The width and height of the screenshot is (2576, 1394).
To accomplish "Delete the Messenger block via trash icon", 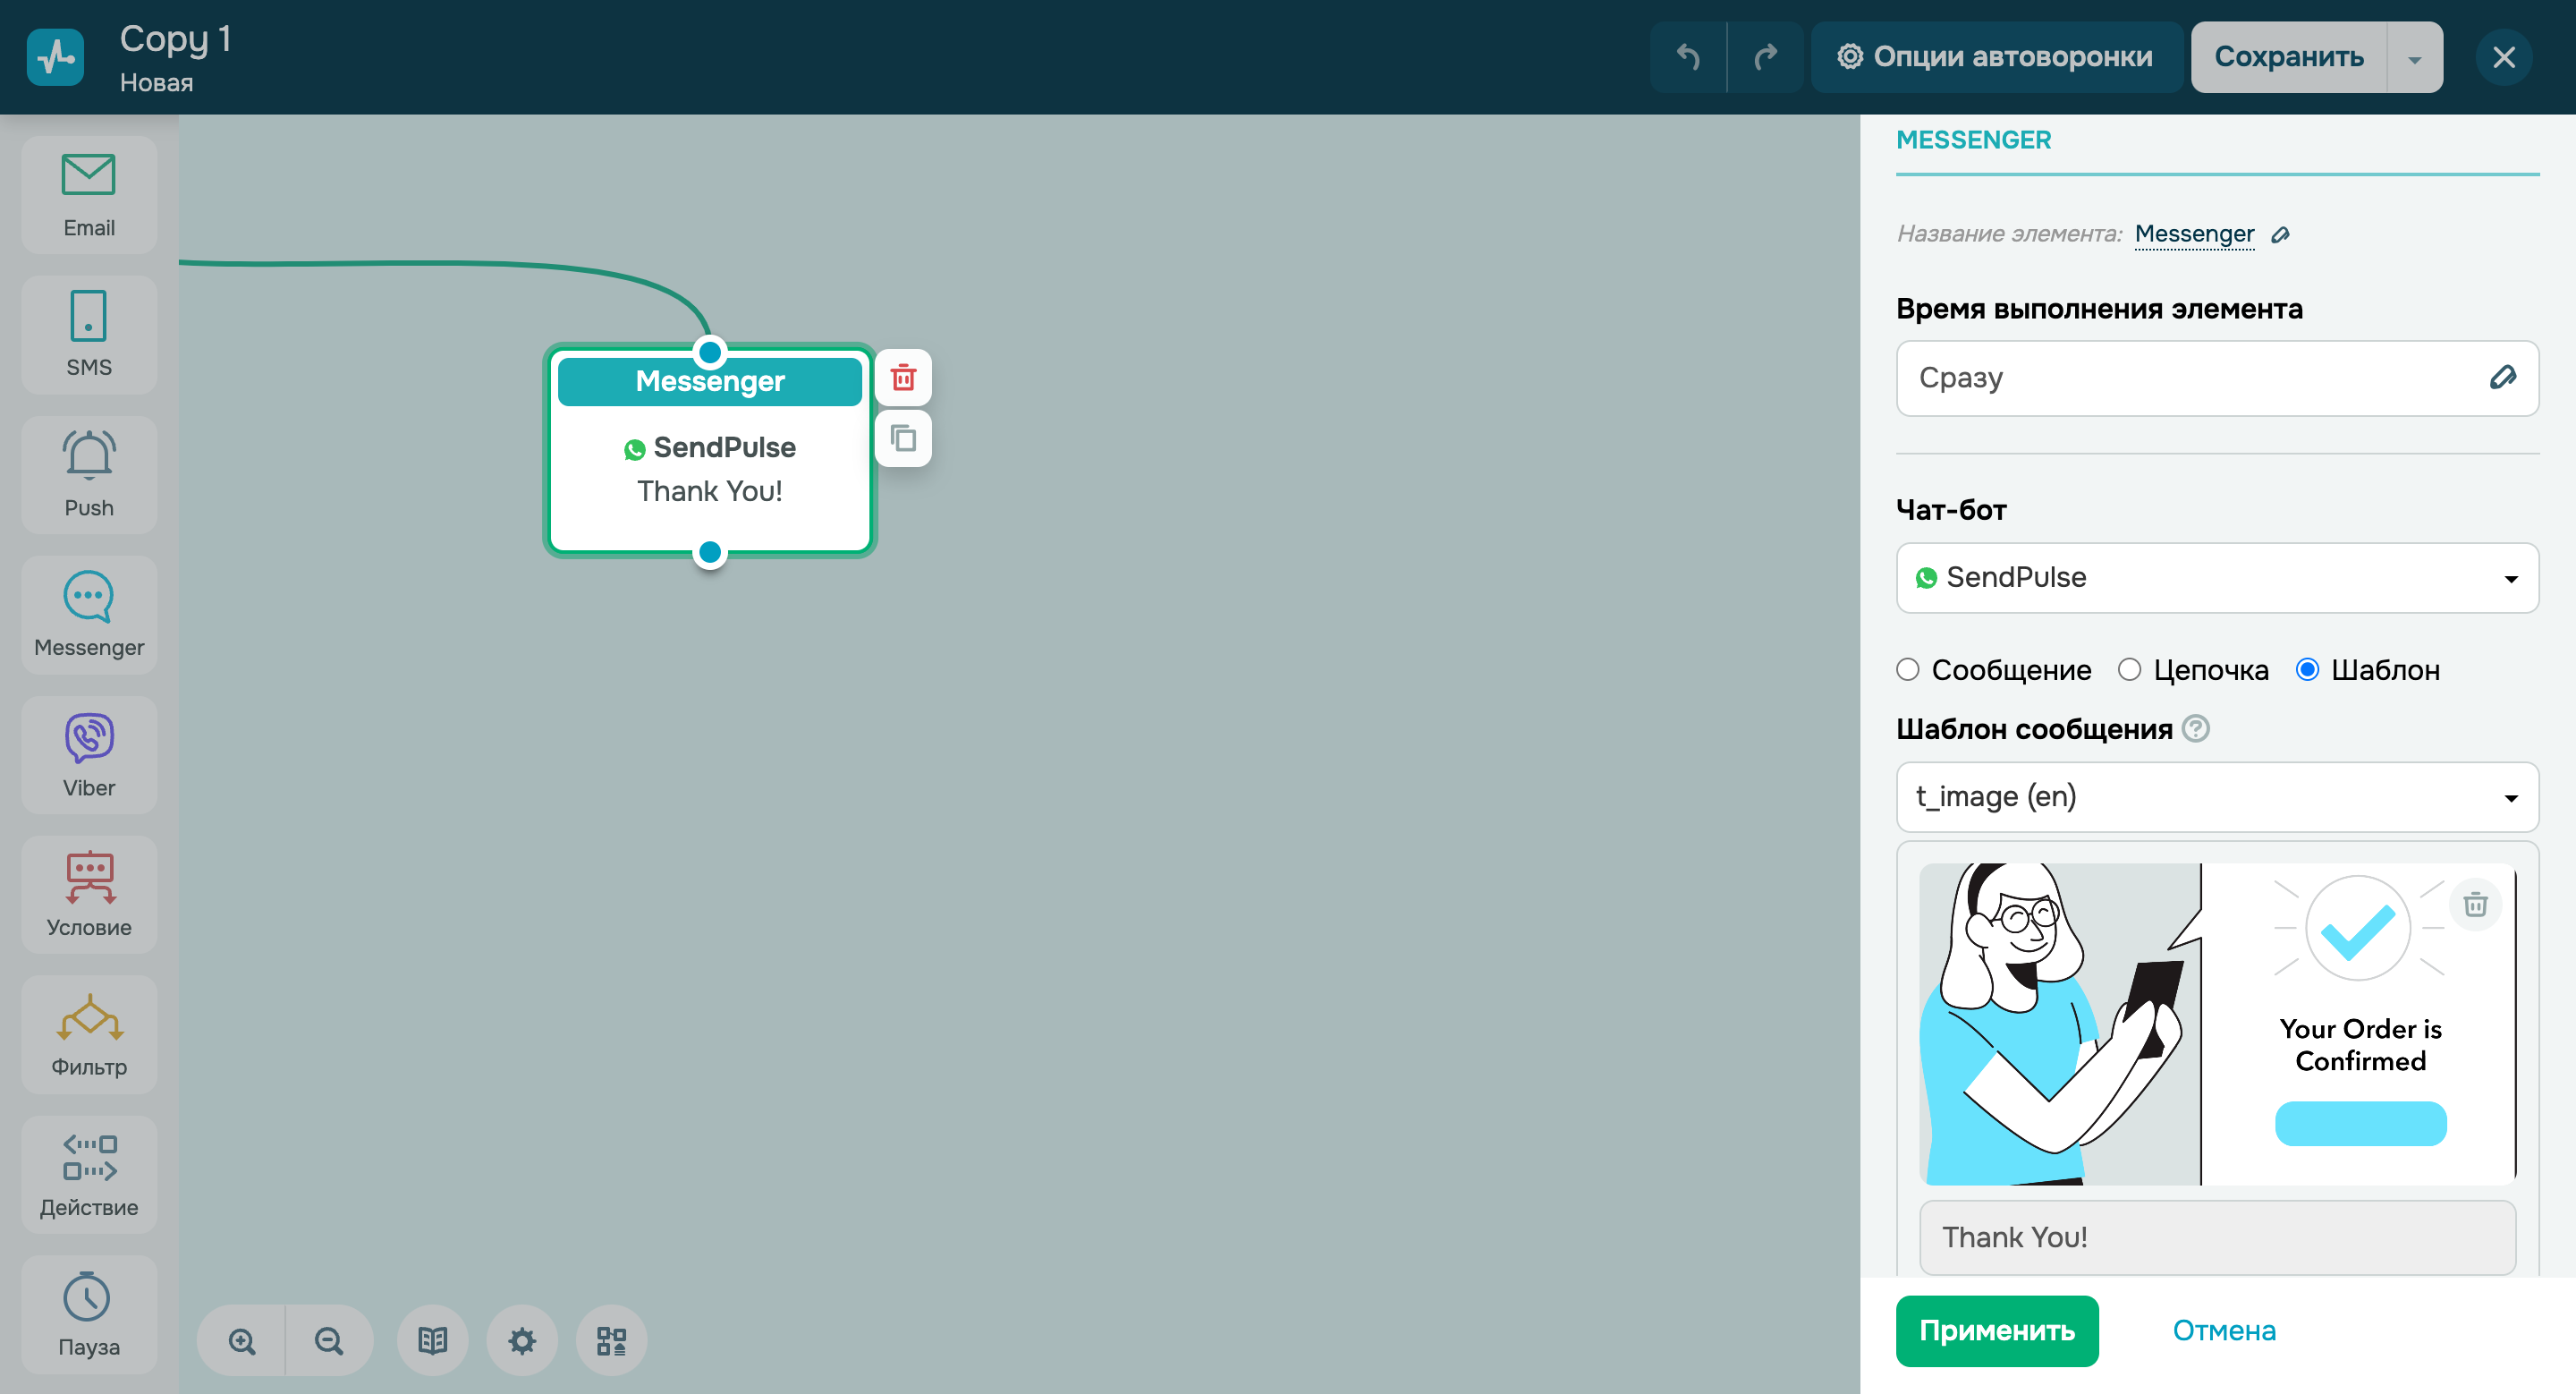I will pos(903,378).
